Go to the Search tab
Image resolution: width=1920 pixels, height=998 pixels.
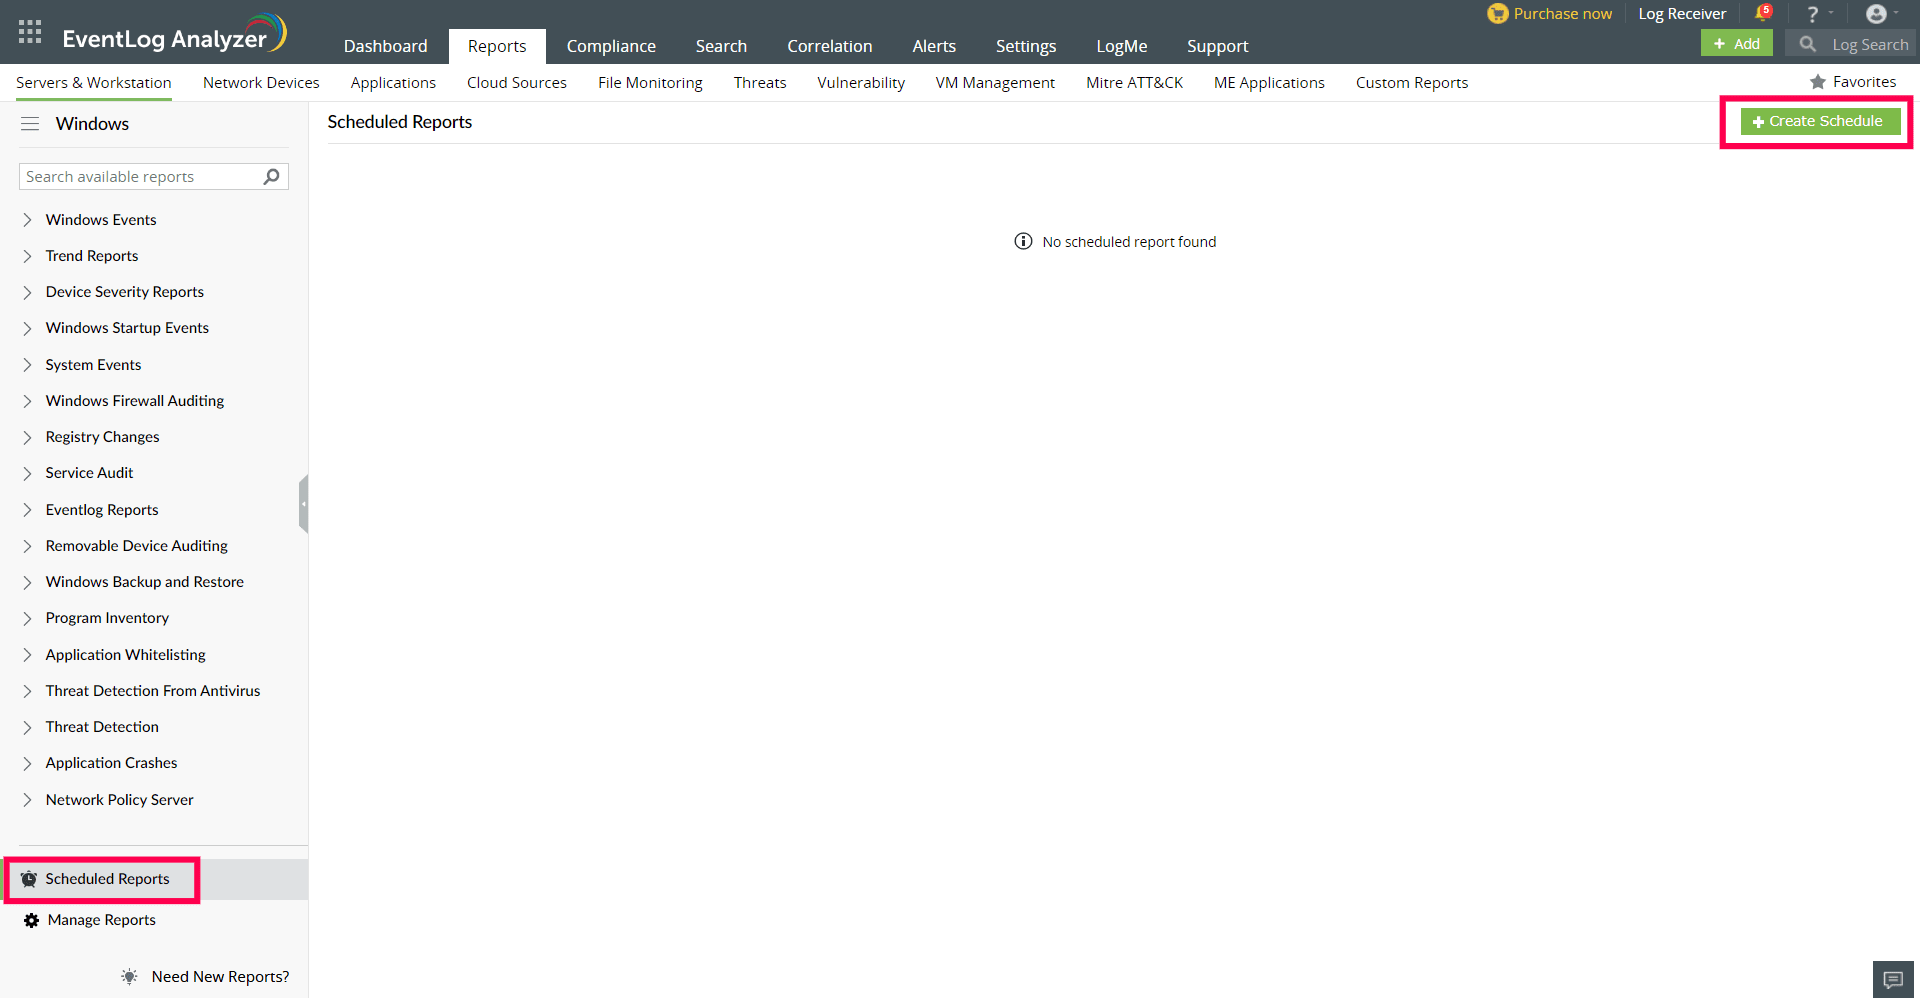click(x=721, y=46)
